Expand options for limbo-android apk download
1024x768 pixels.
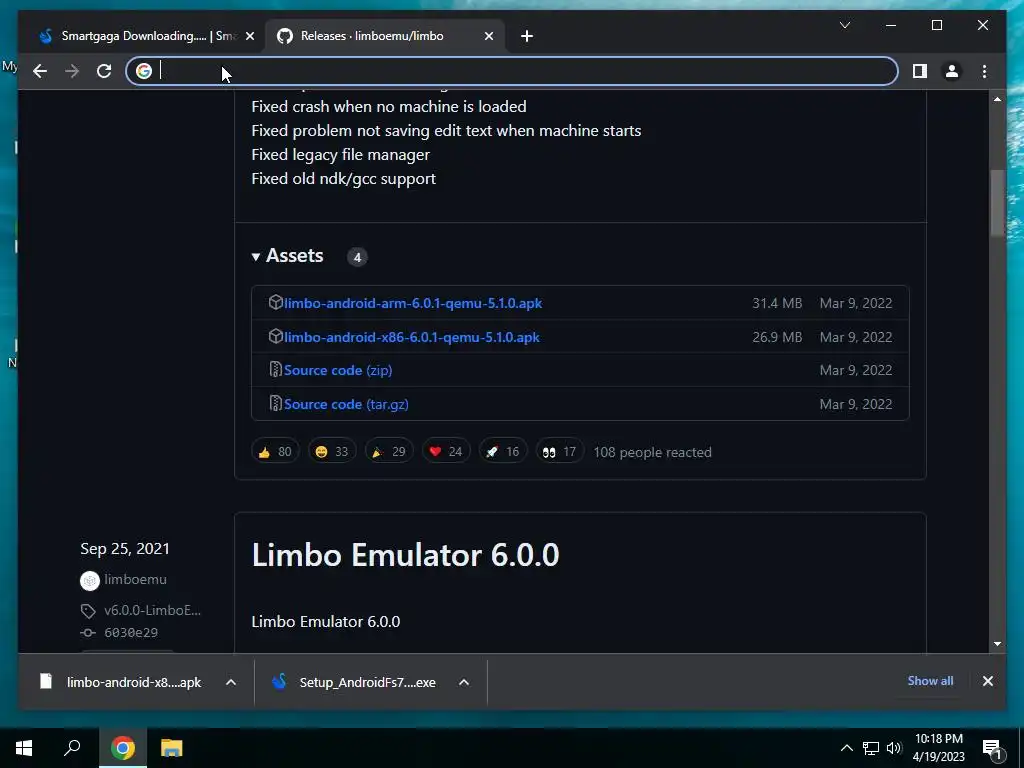pyautogui.click(x=231, y=682)
